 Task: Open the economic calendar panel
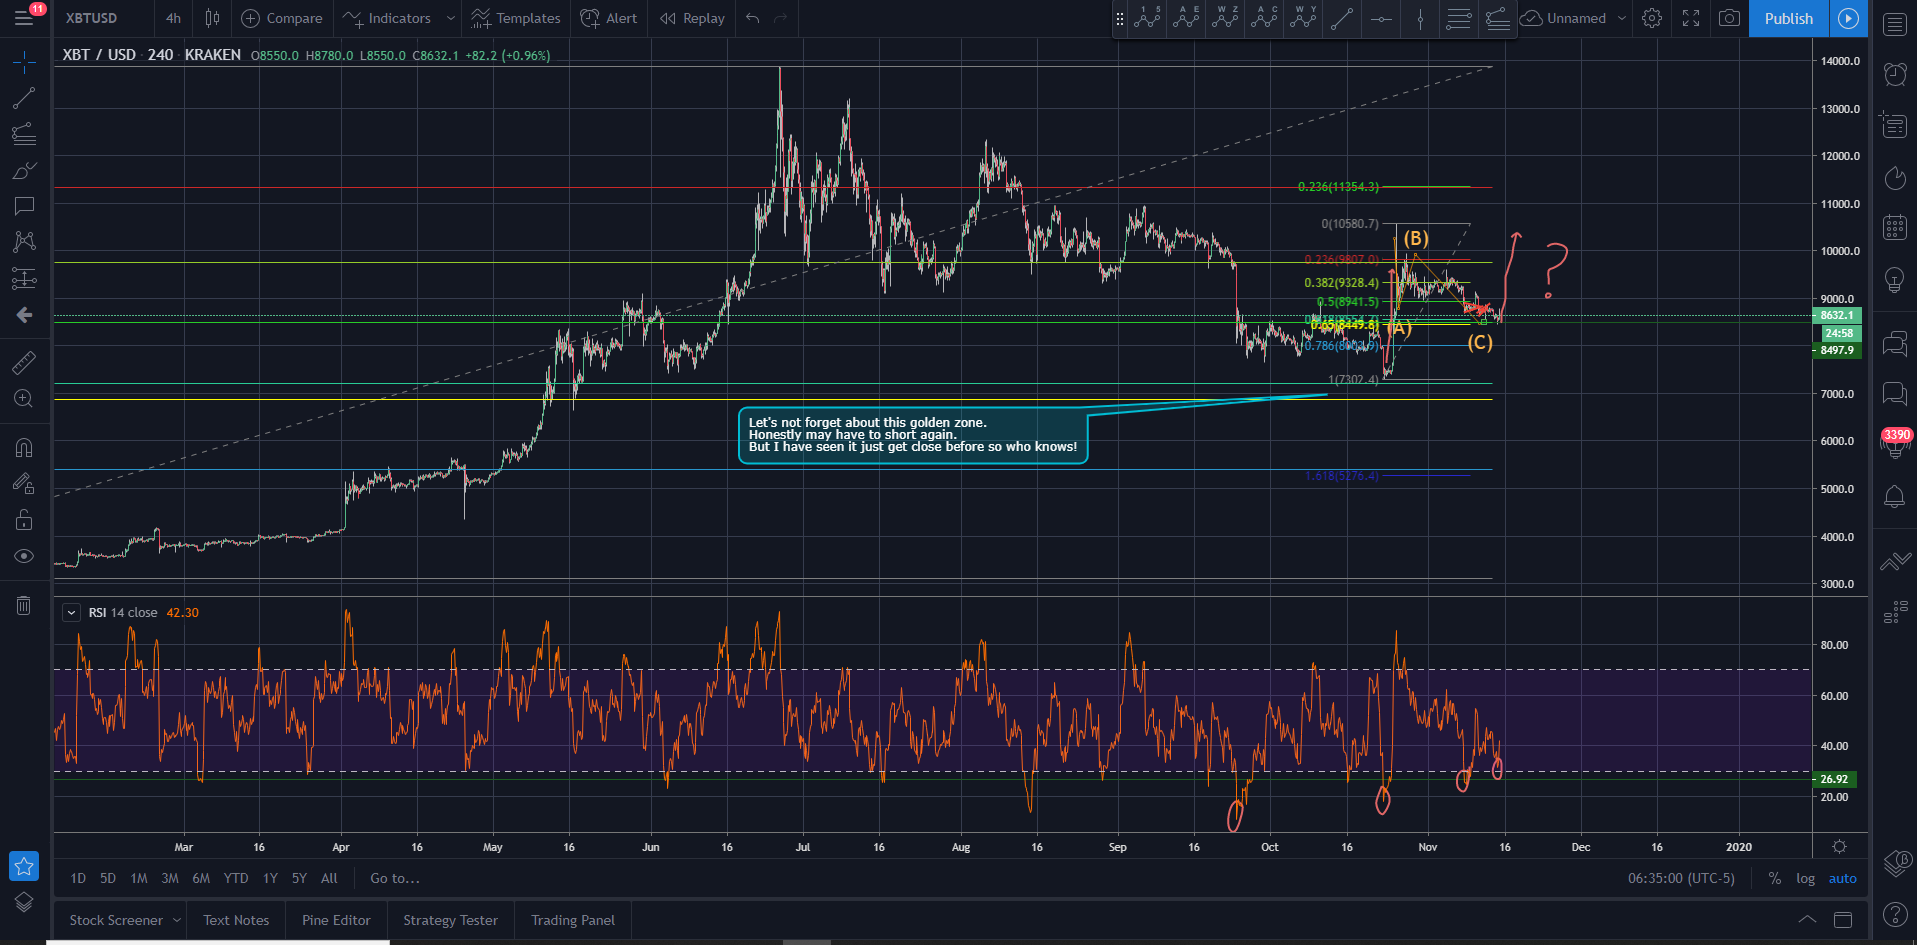pos(1895,227)
